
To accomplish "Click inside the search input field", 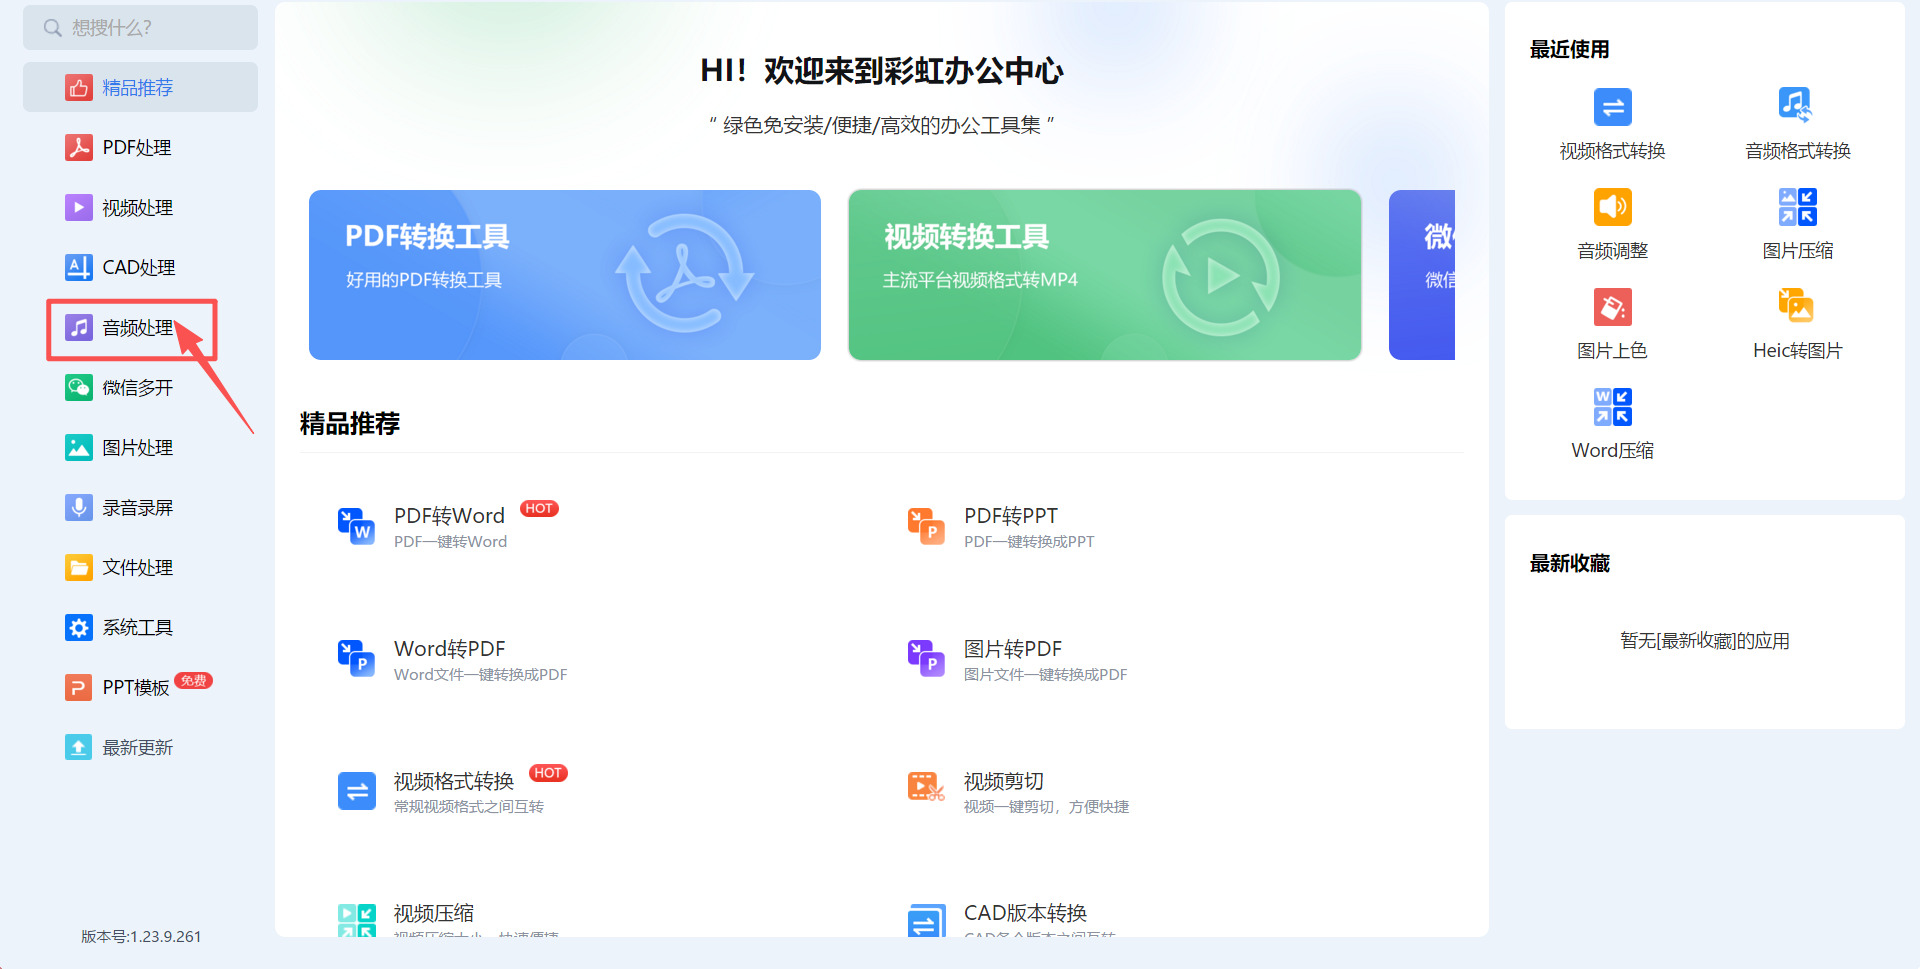I will 140,27.
